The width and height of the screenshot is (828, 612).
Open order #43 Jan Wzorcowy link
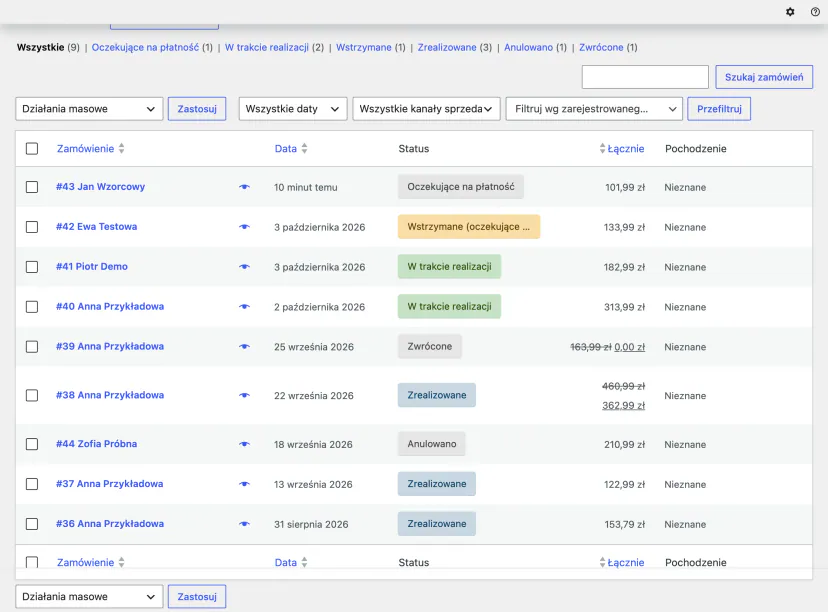click(100, 186)
